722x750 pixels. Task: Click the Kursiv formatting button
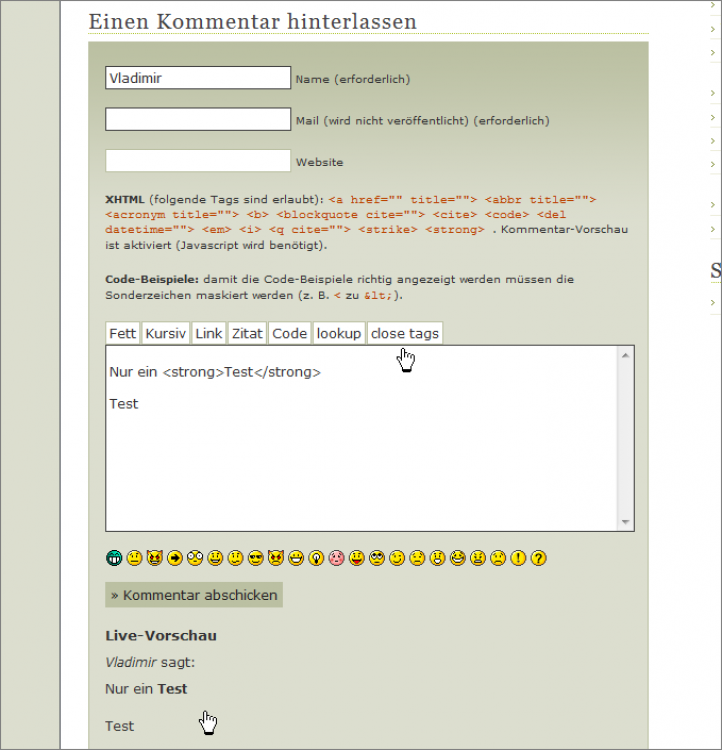click(x=165, y=333)
